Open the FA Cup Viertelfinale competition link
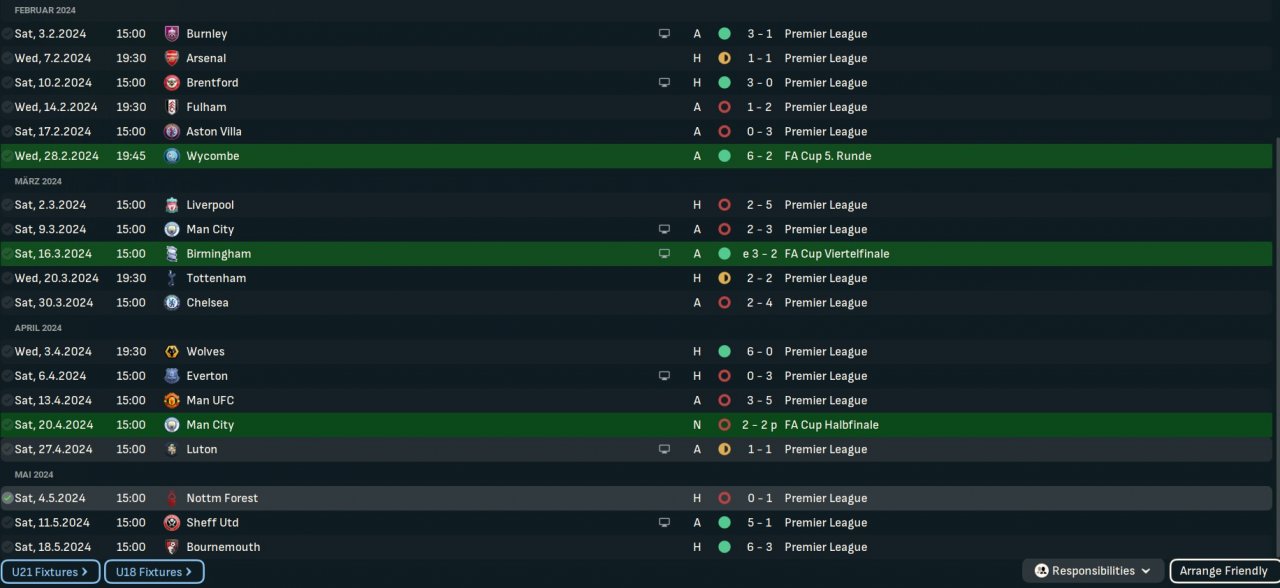Screen dimensions: 1280x588 (836, 254)
